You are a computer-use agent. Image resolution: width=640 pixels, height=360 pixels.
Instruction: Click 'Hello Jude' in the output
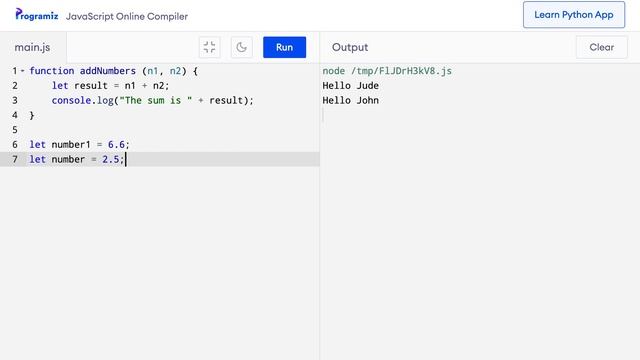(x=351, y=86)
